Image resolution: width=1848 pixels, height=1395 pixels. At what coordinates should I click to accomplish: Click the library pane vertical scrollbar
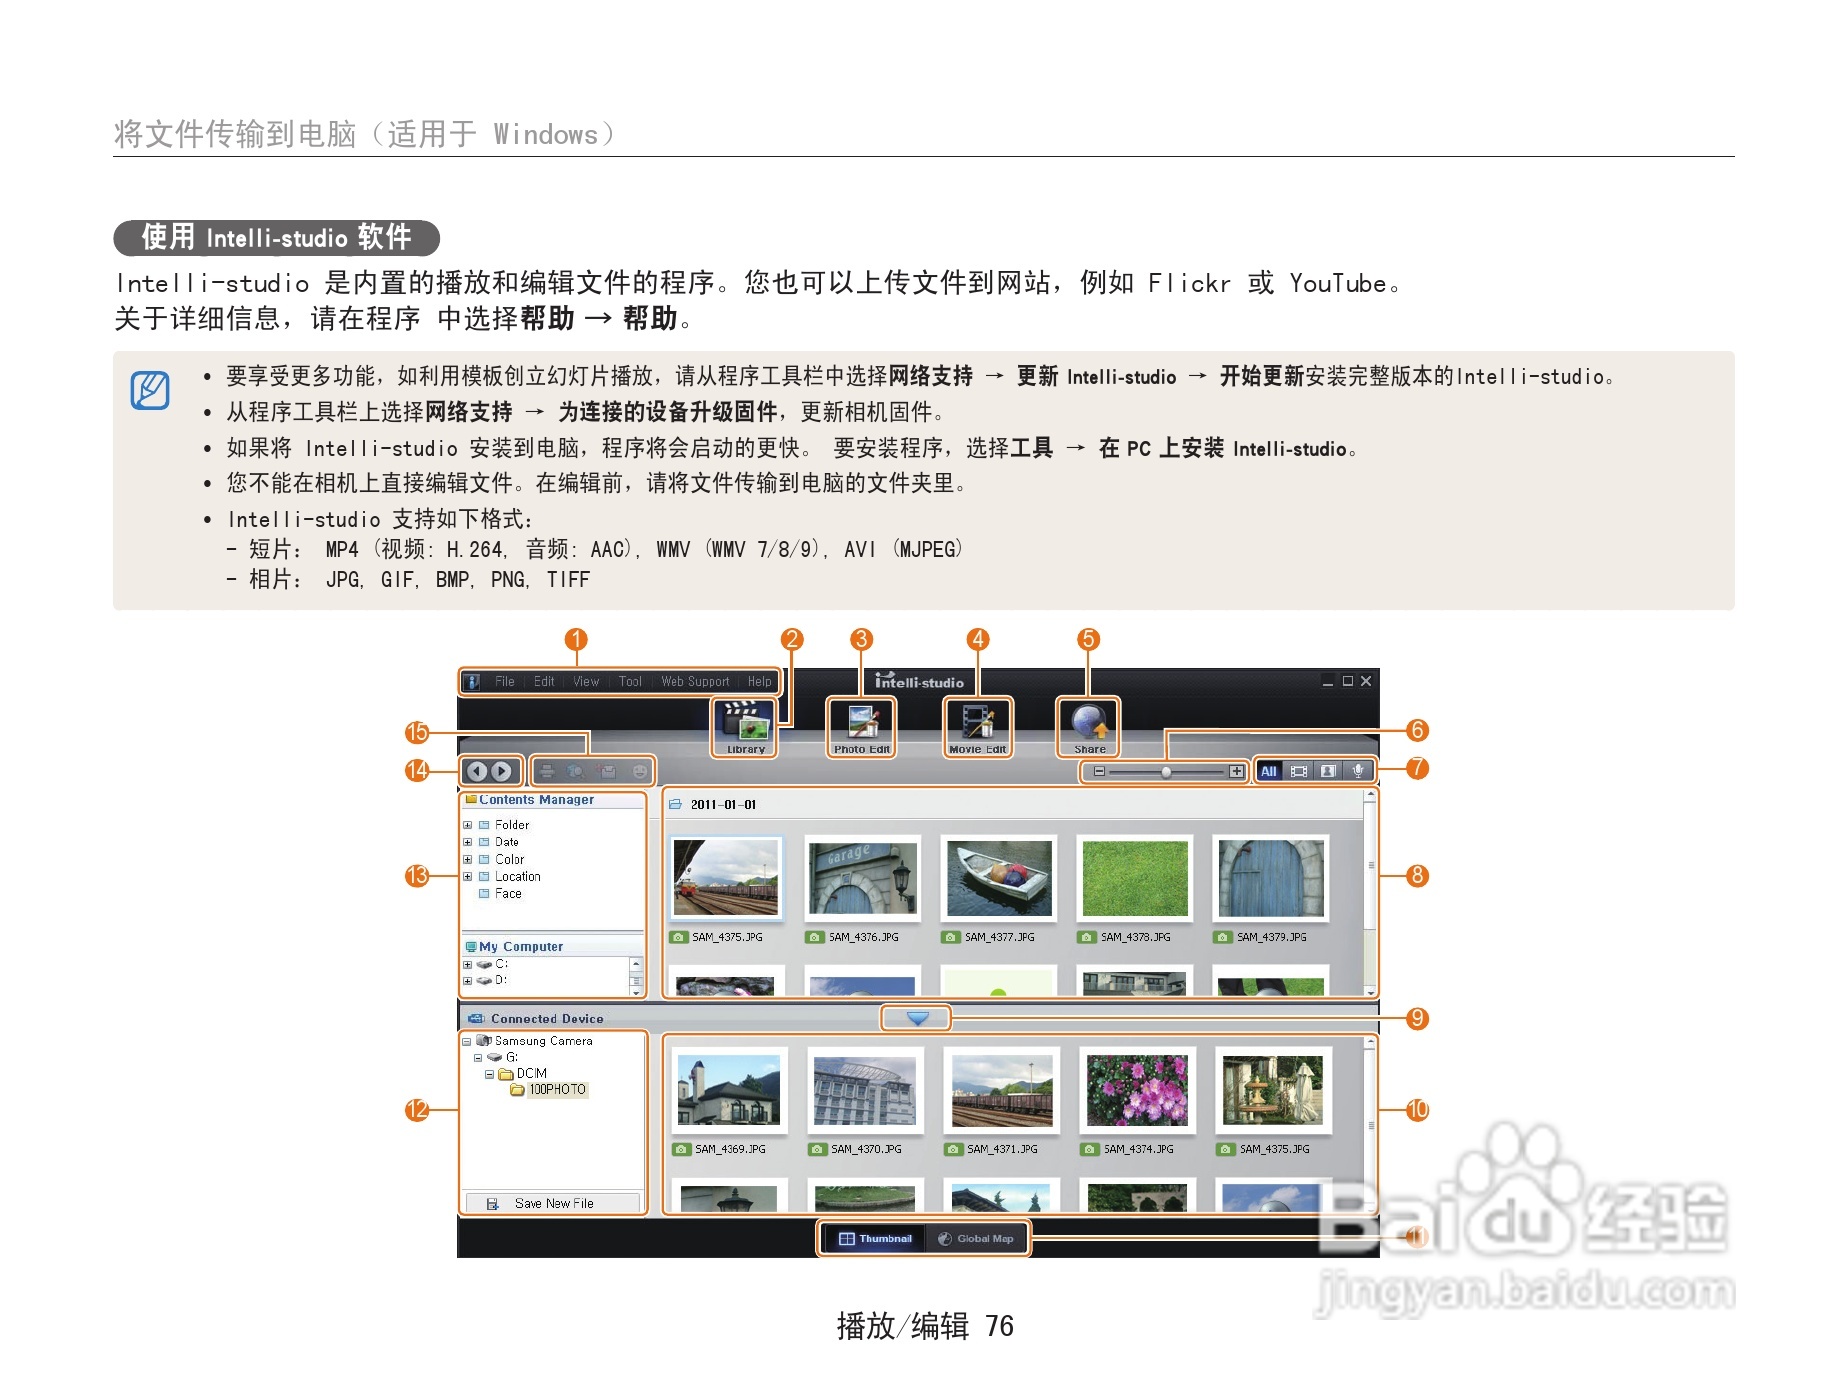pos(1370,892)
